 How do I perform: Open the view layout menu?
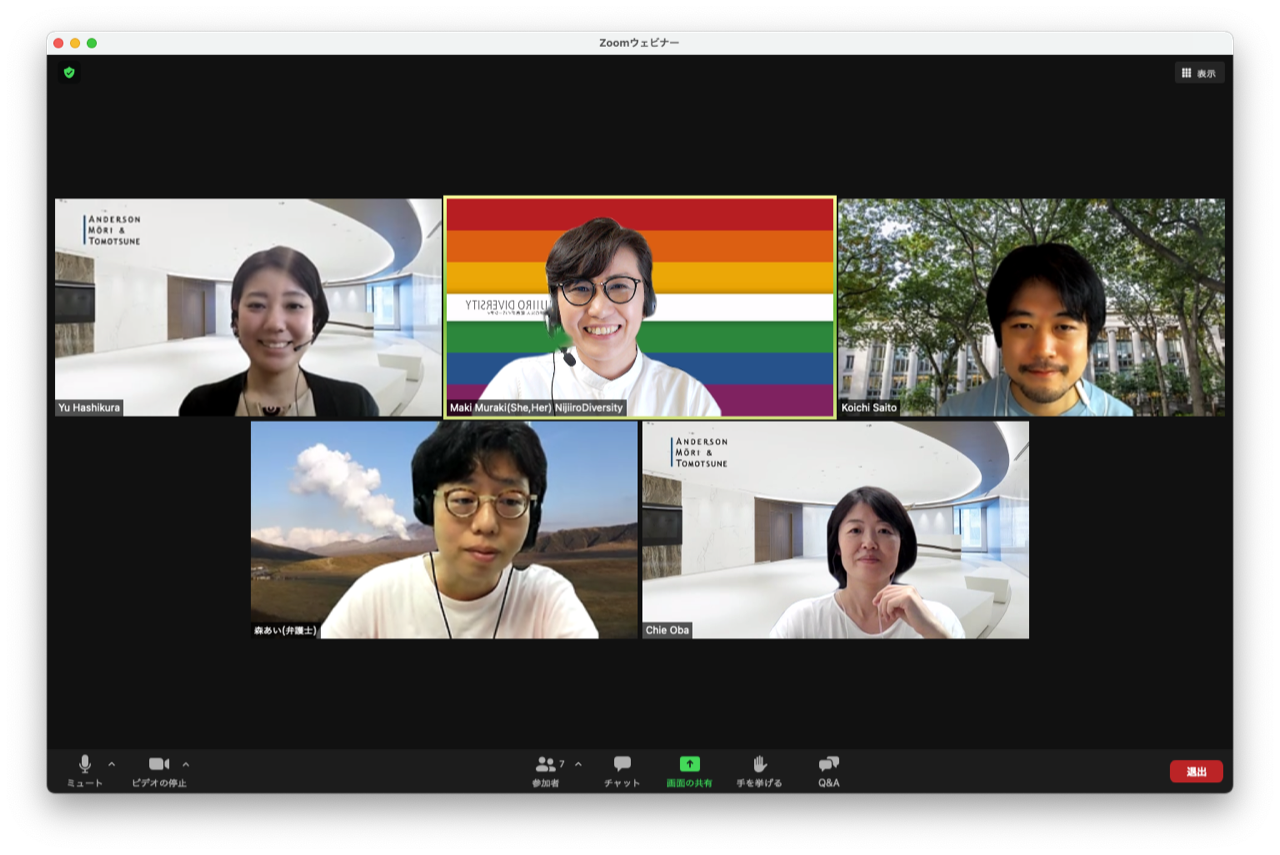coord(1199,73)
